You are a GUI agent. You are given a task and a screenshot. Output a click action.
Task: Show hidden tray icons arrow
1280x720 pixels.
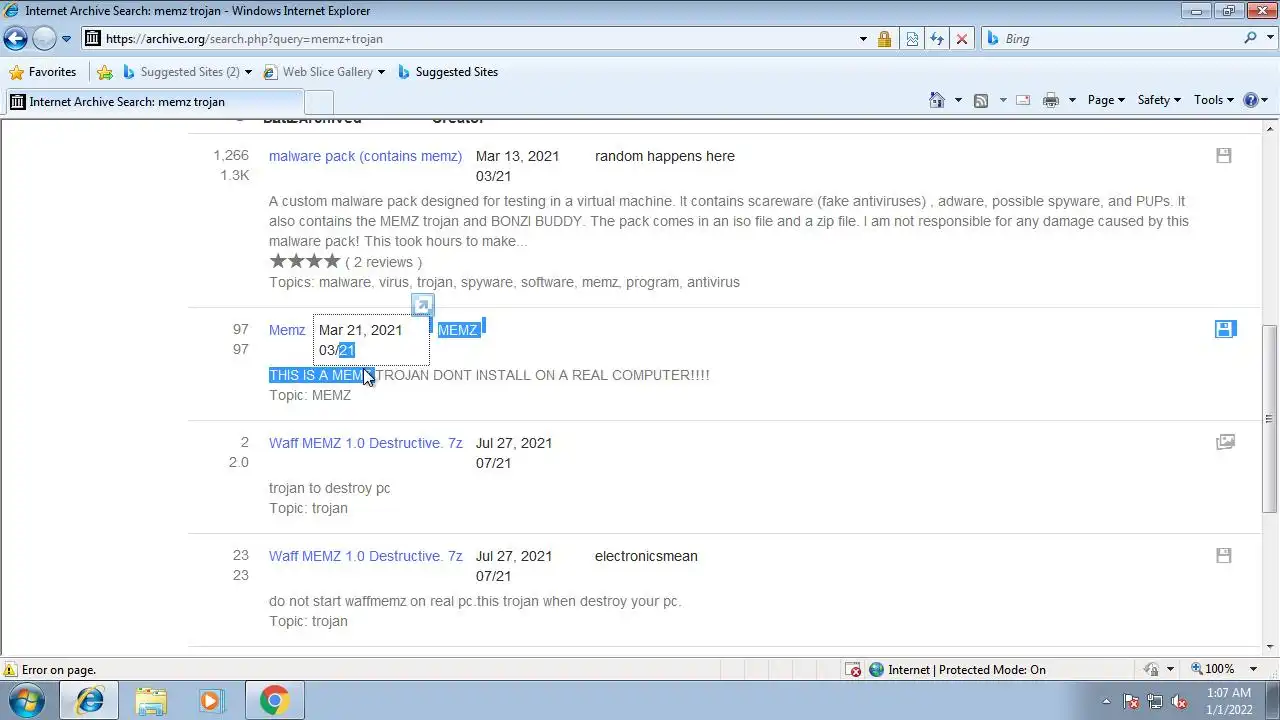1106,701
